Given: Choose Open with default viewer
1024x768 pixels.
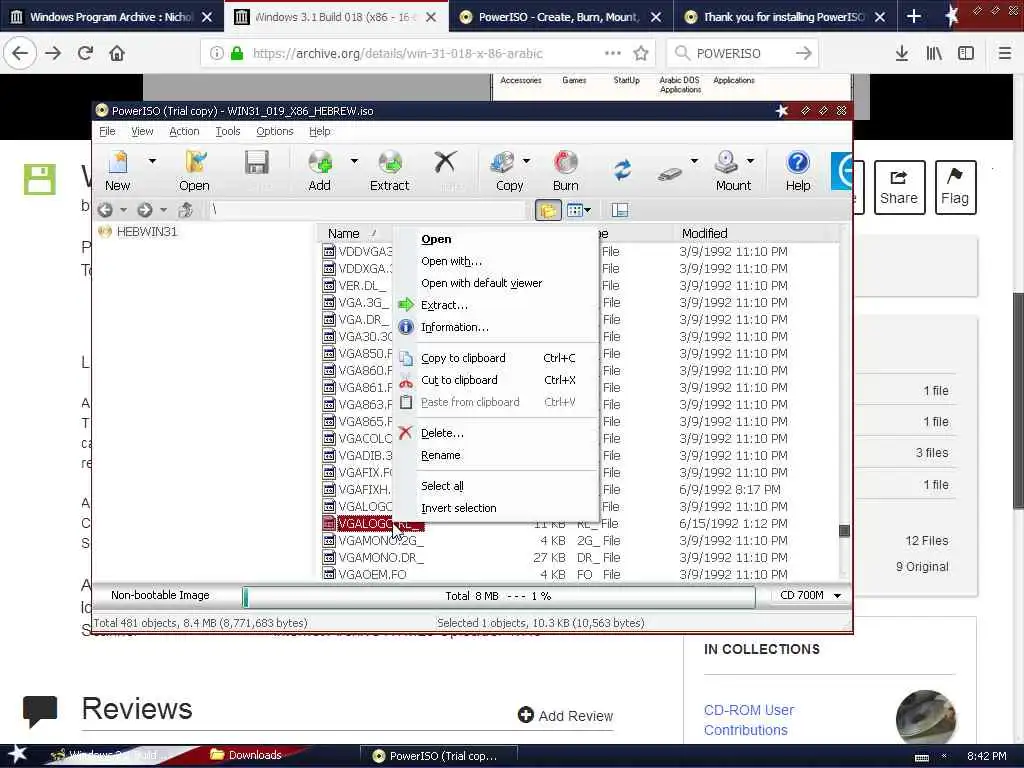Looking at the screenshot, I should (x=498, y=283).
